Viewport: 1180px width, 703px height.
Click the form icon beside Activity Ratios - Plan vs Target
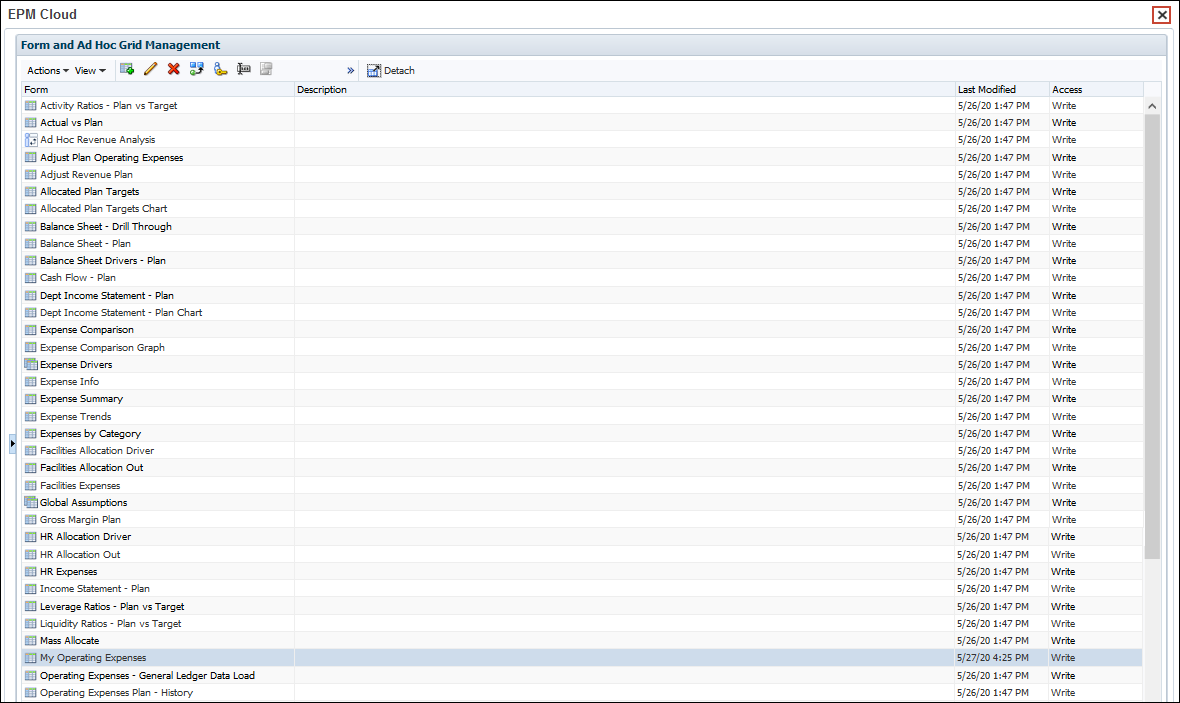(31, 105)
